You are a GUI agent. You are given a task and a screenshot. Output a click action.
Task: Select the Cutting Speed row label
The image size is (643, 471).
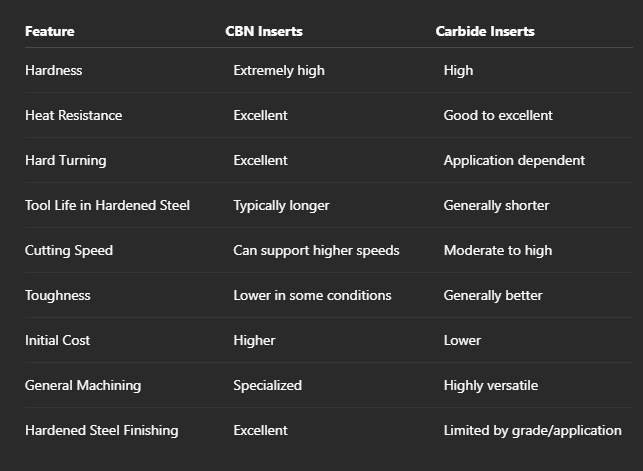pyautogui.click(x=69, y=250)
